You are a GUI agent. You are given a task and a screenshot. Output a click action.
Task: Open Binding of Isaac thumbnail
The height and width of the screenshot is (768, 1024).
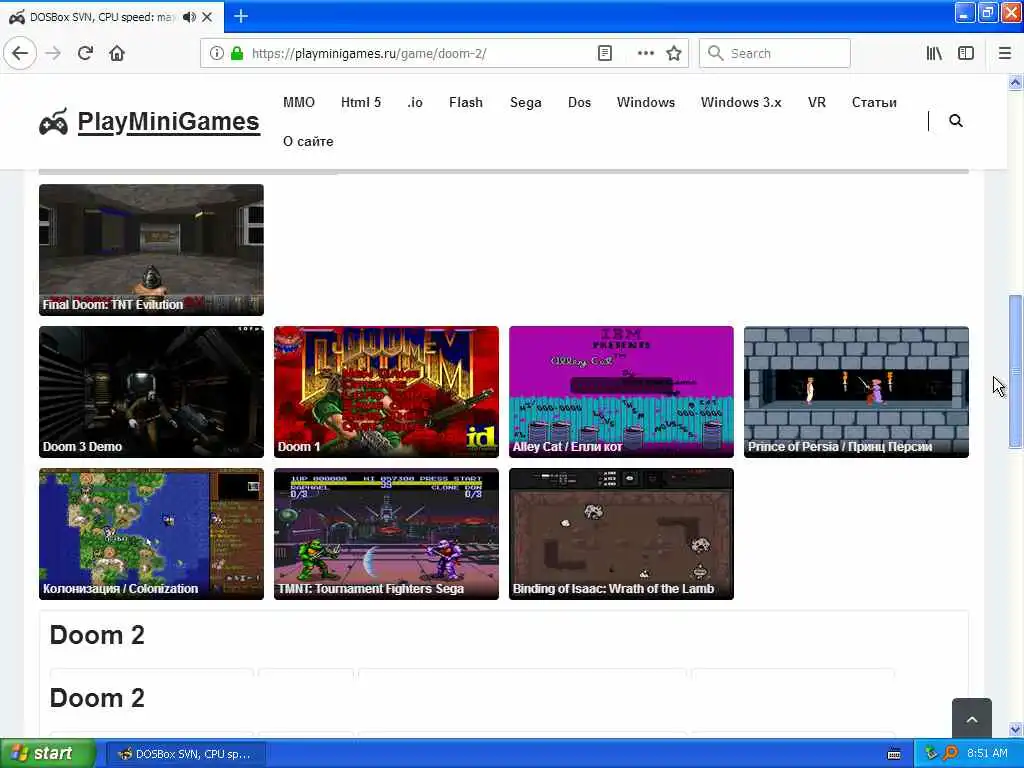pyautogui.click(x=622, y=534)
